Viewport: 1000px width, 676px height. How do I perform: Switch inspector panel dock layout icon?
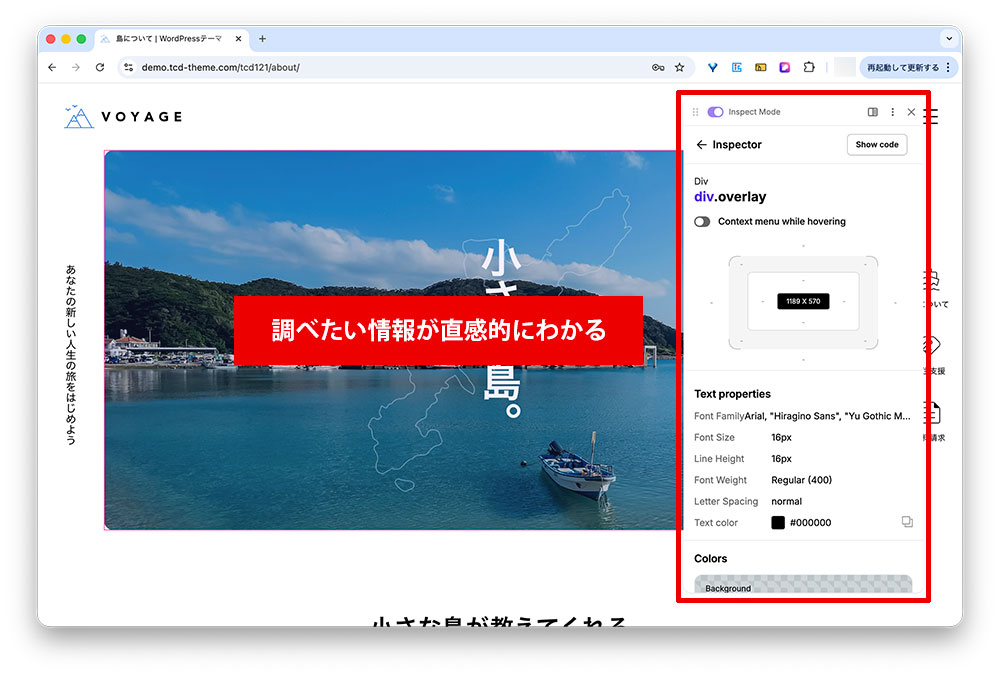point(873,112)
